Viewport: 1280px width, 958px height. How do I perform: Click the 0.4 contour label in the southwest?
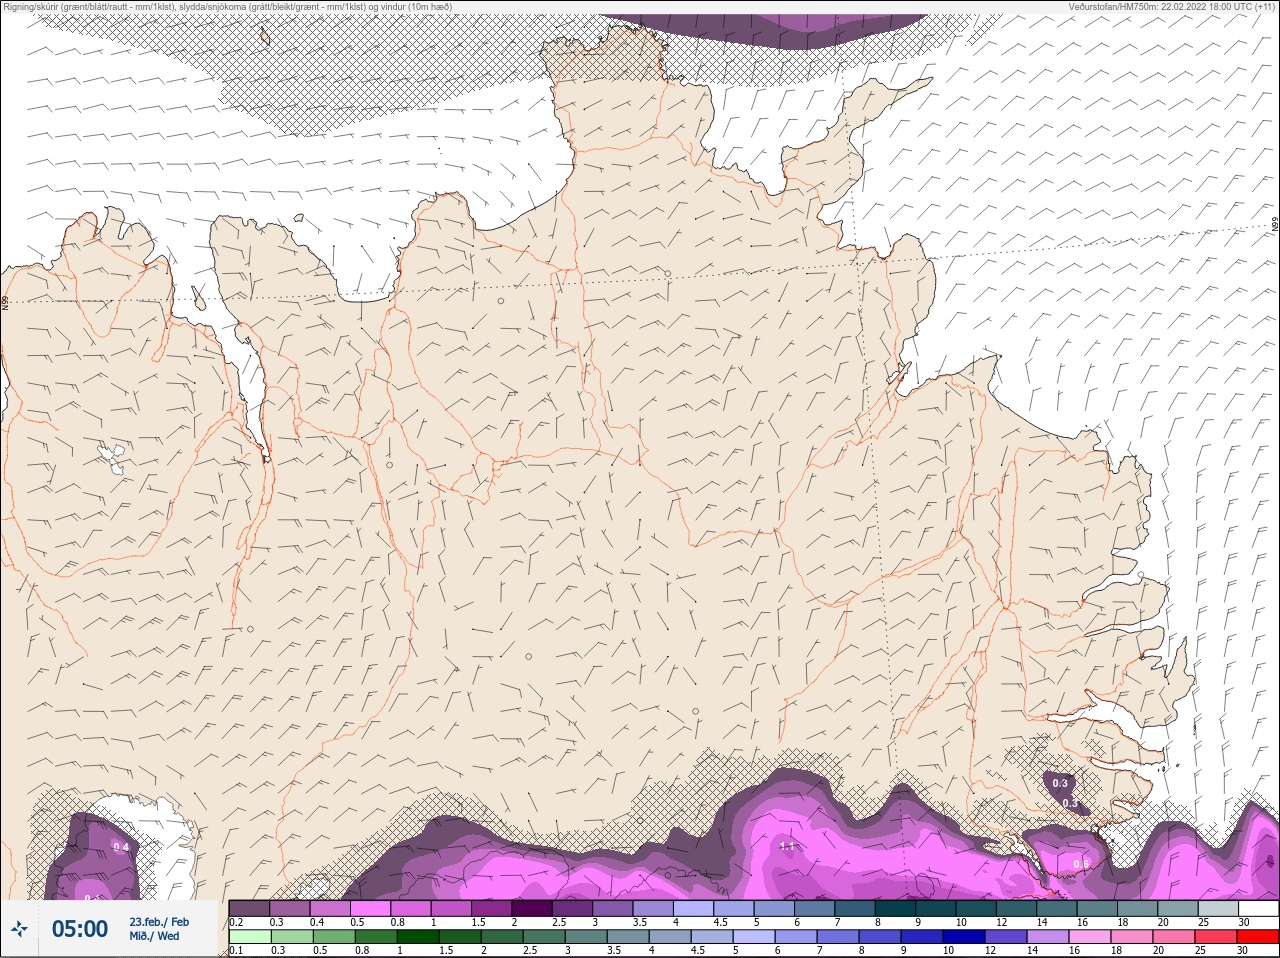click(121, 847)
